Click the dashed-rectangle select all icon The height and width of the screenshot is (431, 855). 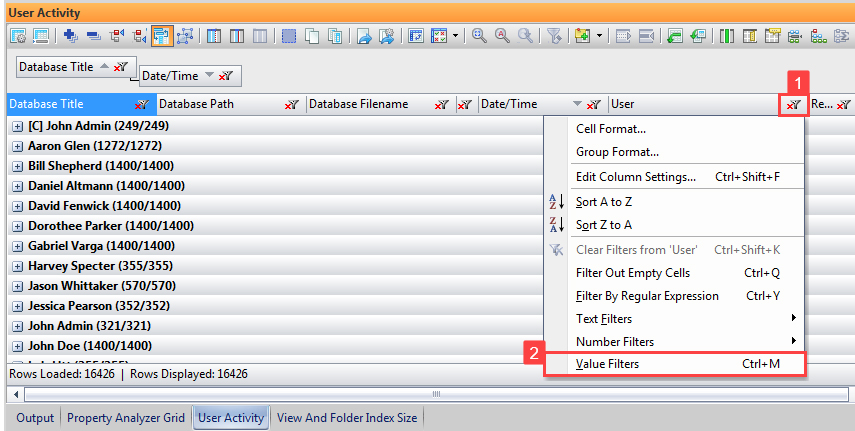[288, 36]
